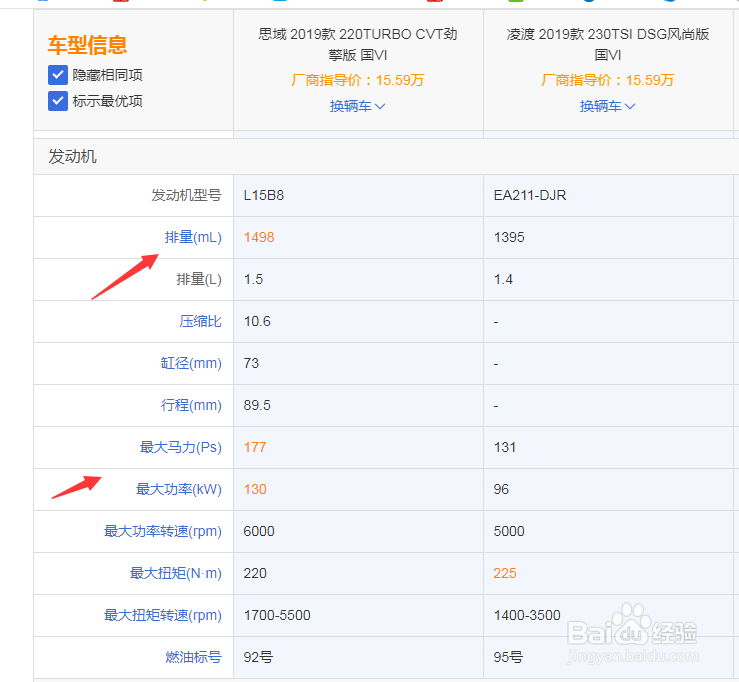Click the 排量(mL) parameter link

click(x=193, y=237)
